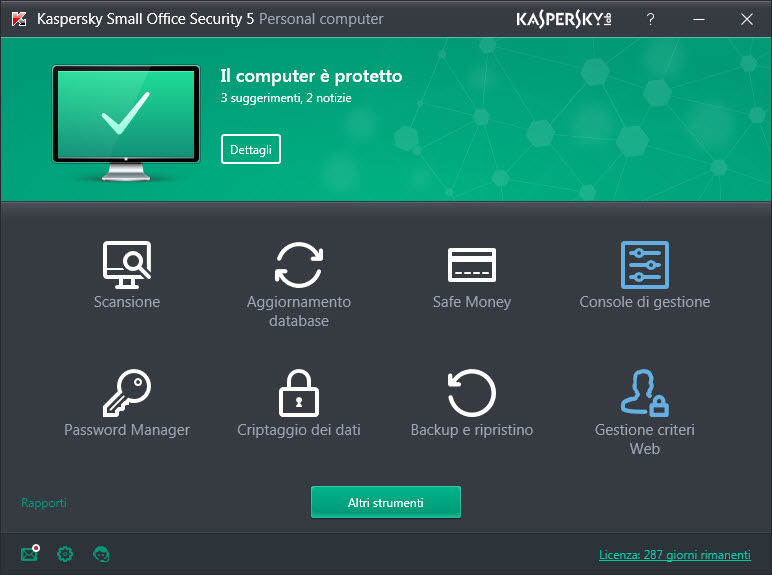Image resolution: width=772 pixels, height=575 pixels.
Task: Click the Altri strumenti button
Action: point(386,502)
